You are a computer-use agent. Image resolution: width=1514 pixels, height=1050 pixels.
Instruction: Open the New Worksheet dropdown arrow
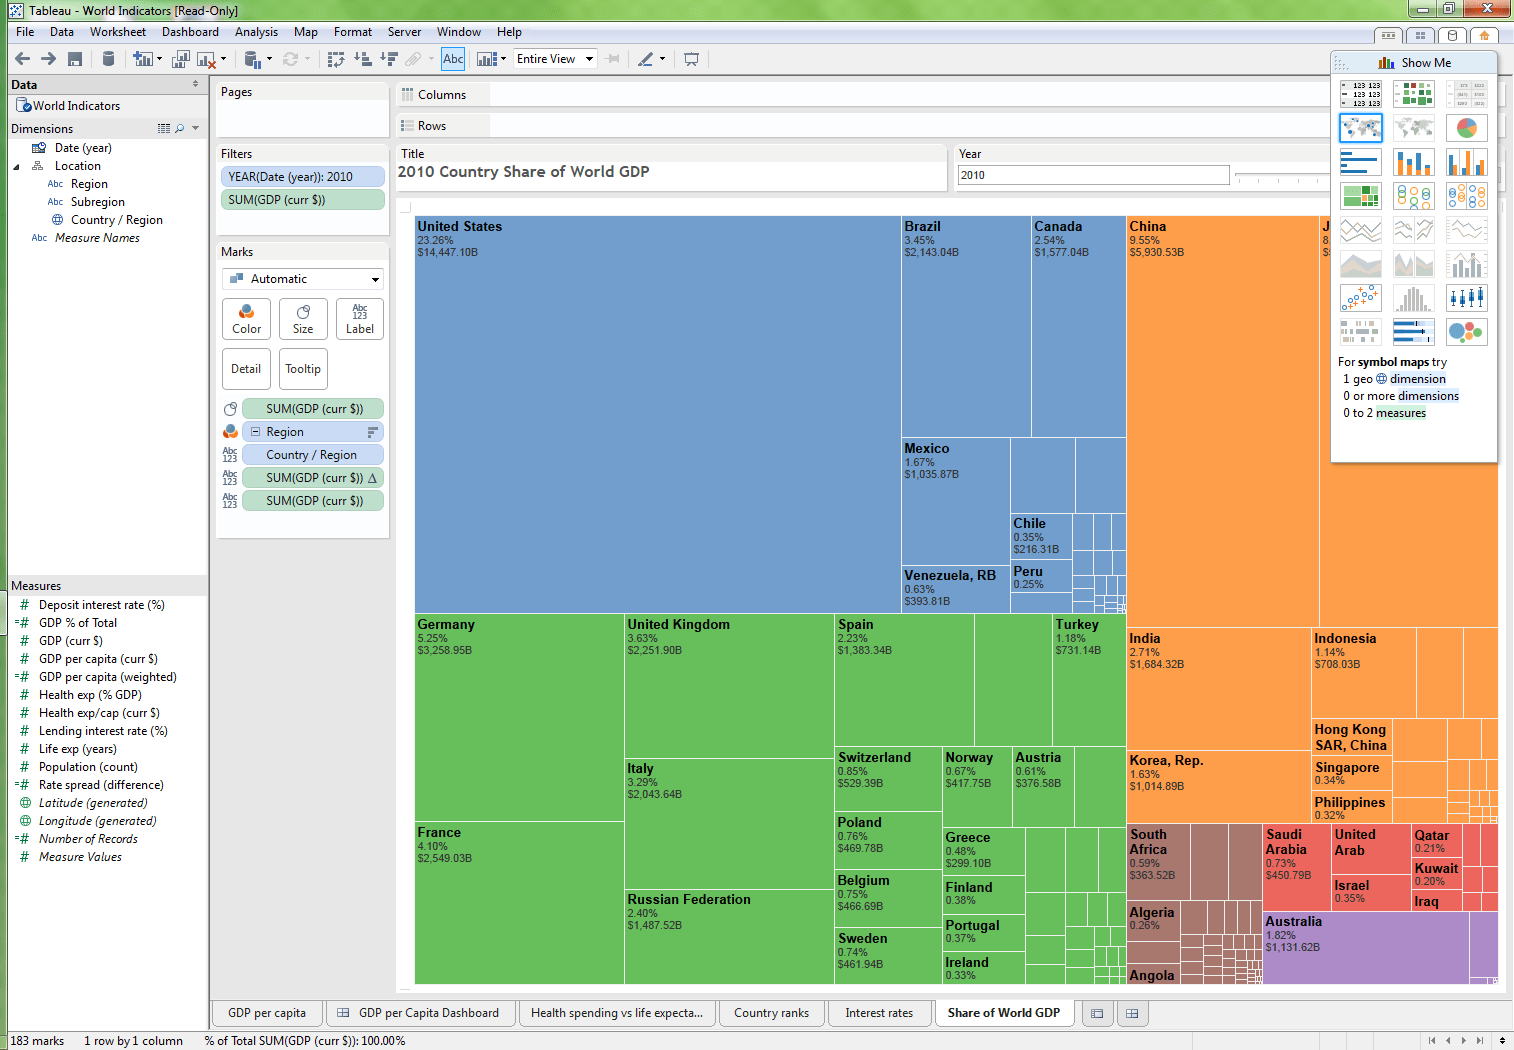pyautogui.click(x=159, y=59)
